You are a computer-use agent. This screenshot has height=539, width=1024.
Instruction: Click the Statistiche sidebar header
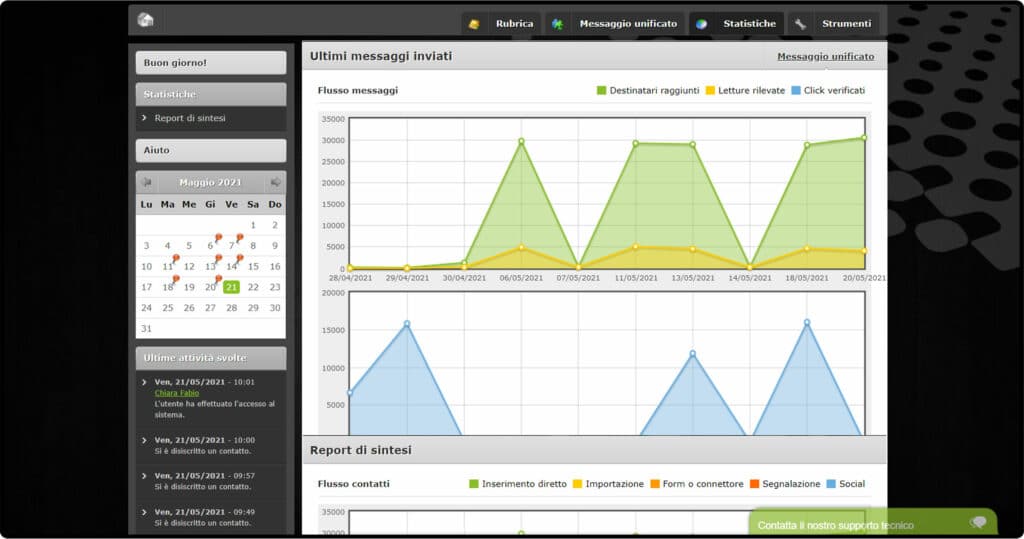211,94
